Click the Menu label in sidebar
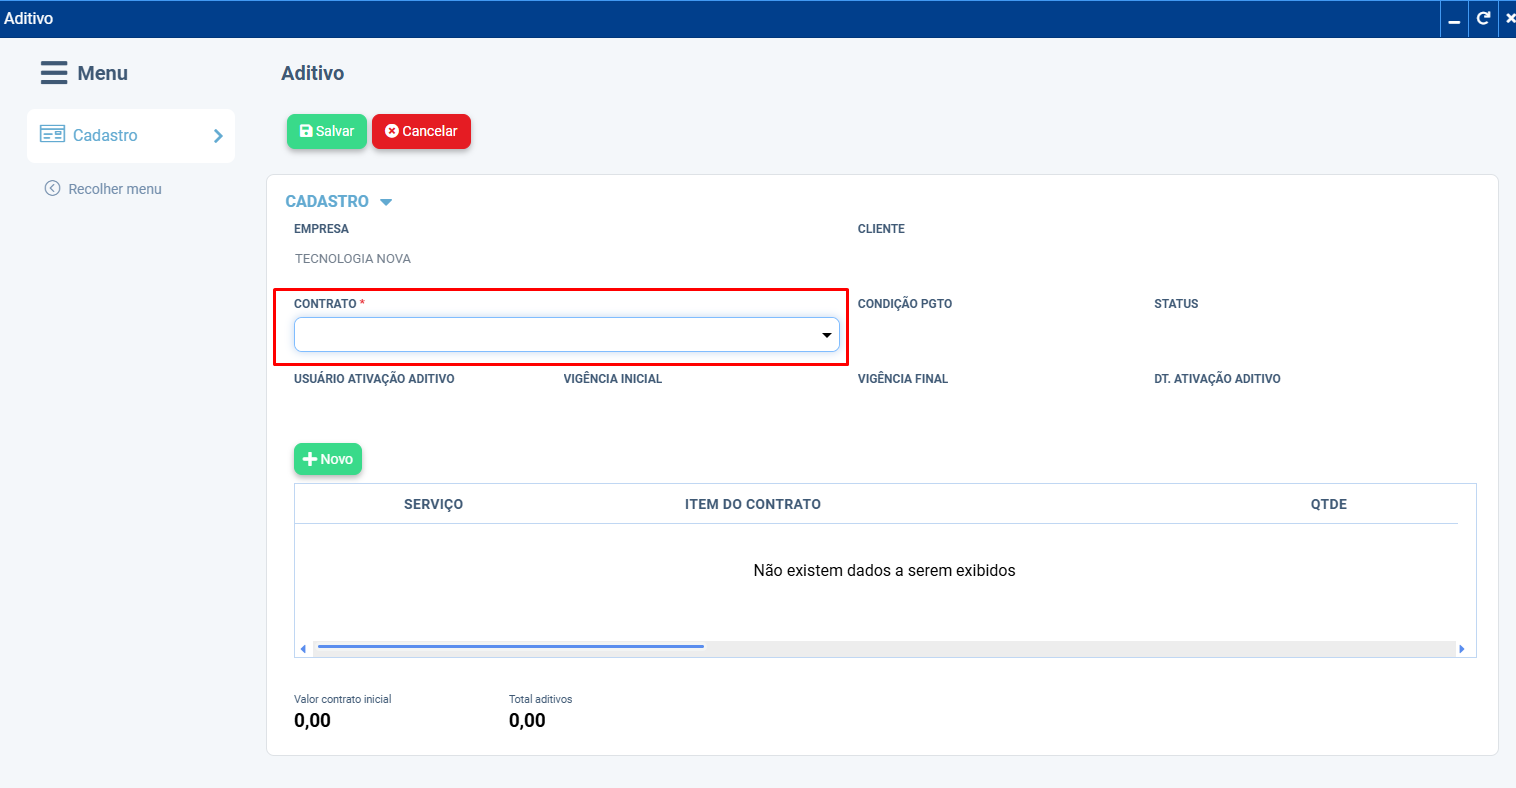The image size is (1516, 788). click(103, 73)
